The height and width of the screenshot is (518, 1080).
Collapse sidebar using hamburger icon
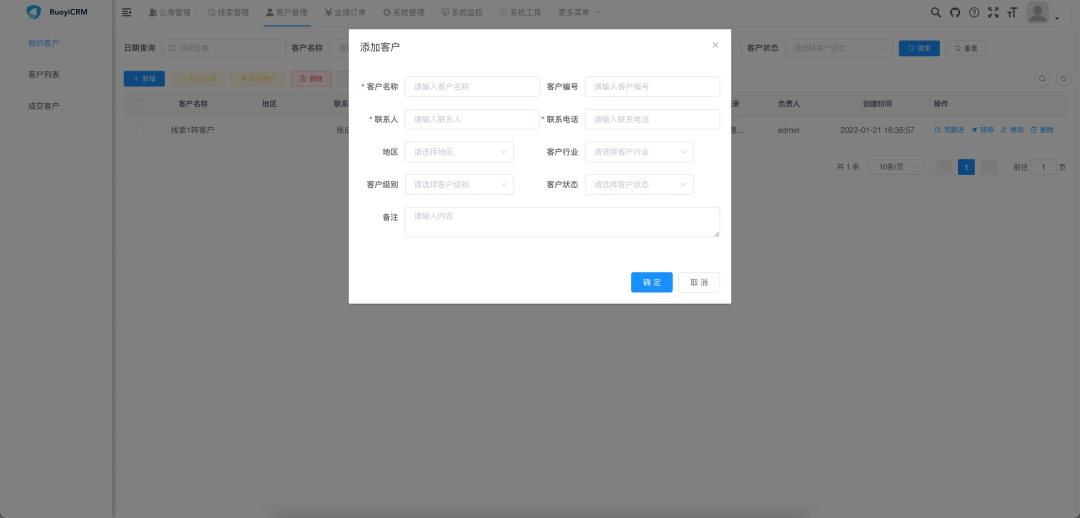(127, 12)
